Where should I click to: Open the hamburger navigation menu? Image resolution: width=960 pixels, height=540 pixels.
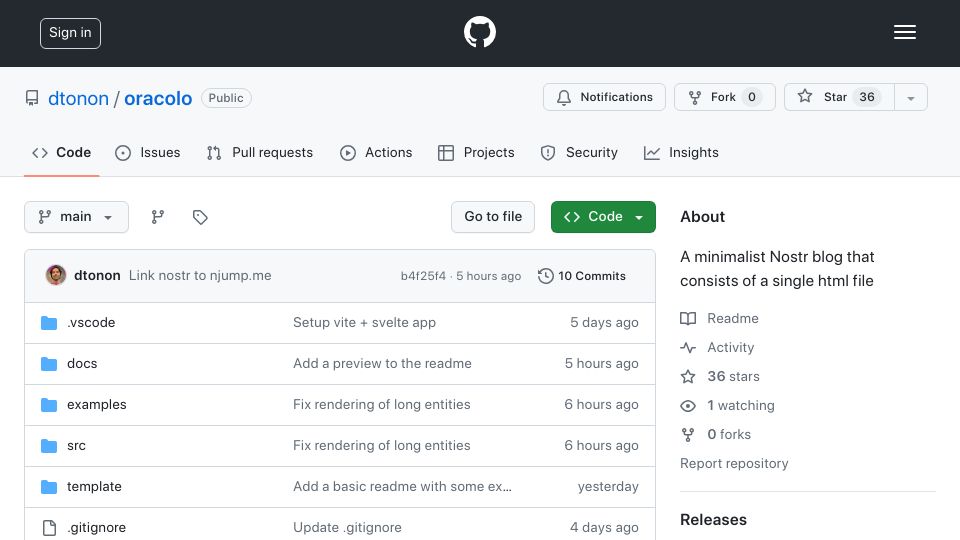click(904, 32)
